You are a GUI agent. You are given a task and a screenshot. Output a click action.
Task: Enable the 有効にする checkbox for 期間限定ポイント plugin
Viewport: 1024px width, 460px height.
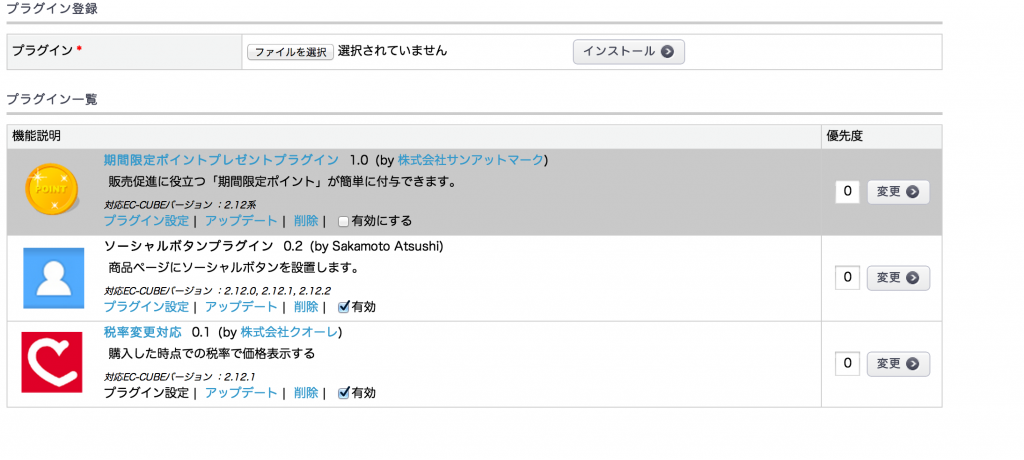(344, 222)
